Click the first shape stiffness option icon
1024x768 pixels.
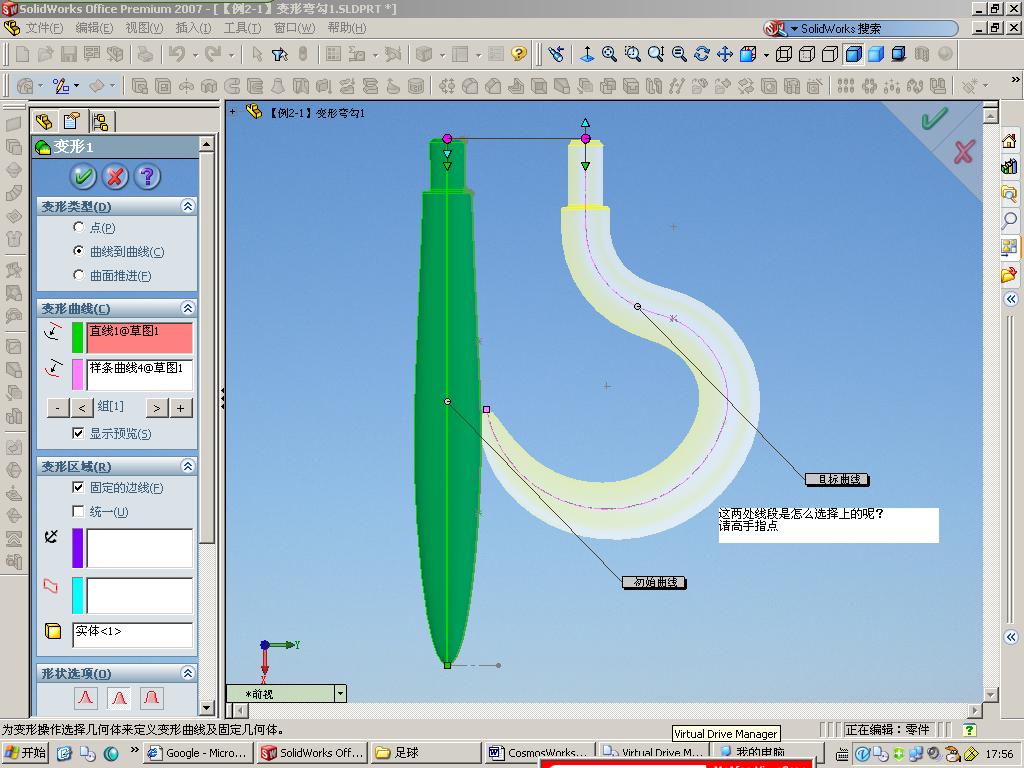(86, 697)
